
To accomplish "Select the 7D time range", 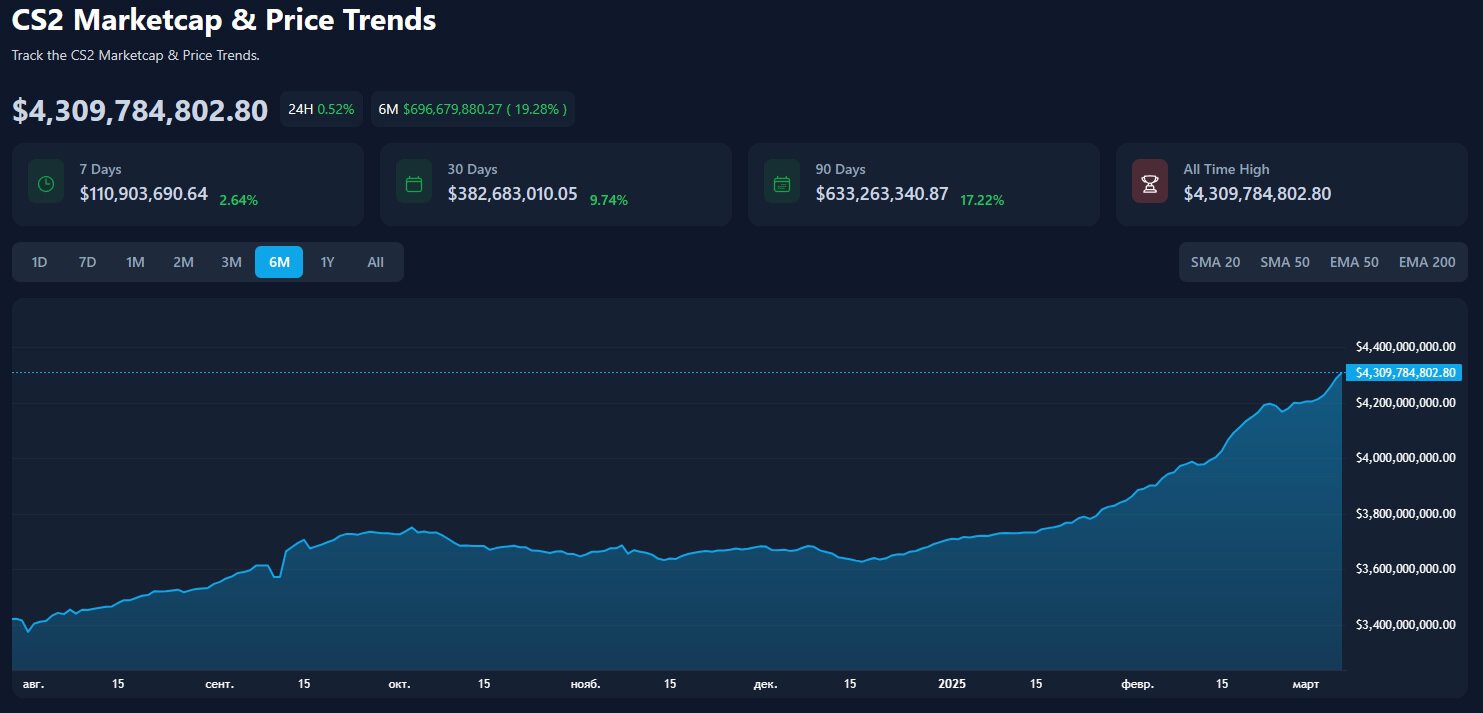I will tap(88, 262).
